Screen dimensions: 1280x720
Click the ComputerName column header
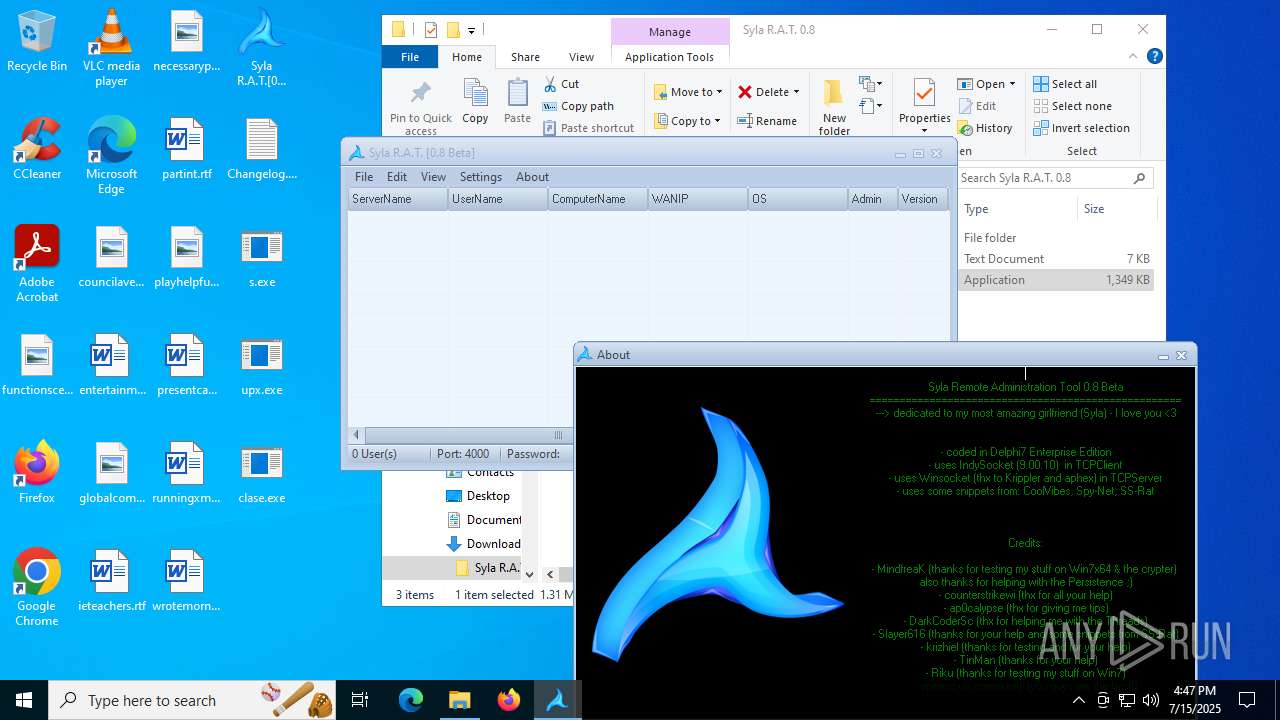point(597,199)
